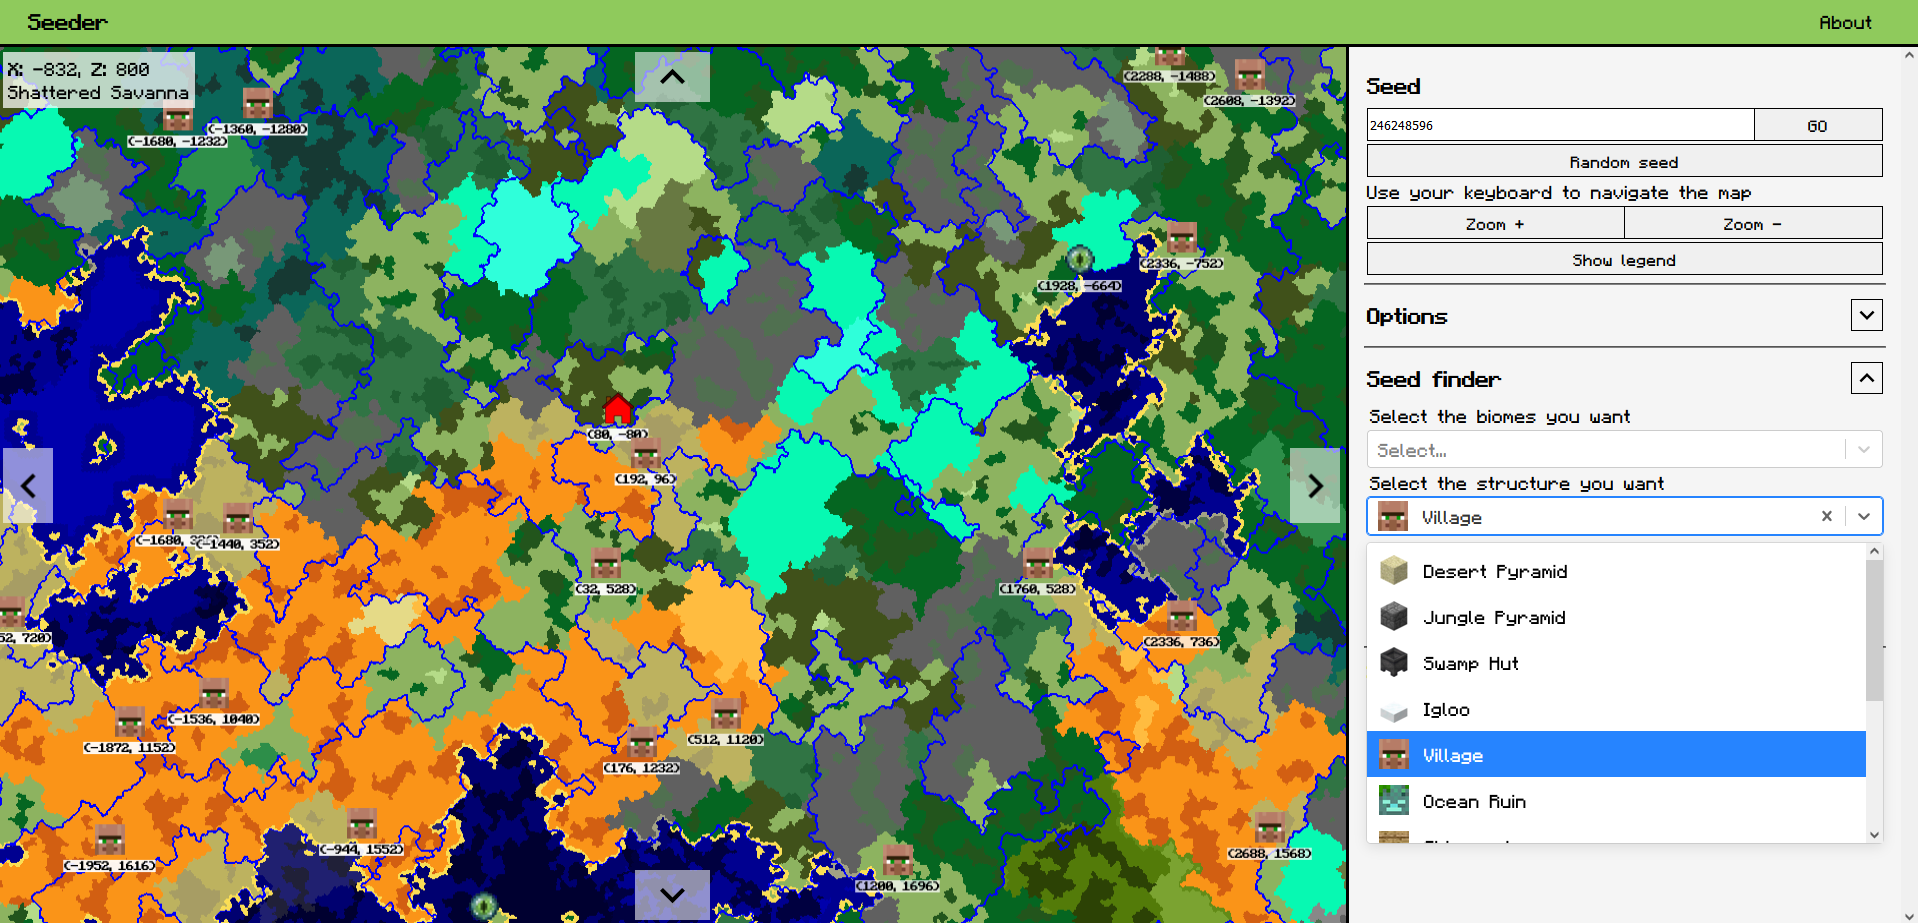Click the stronghold eye icon at (1928, -664)
The height and width of the screenshot is (923, 1918).
tap(1079, 259)
